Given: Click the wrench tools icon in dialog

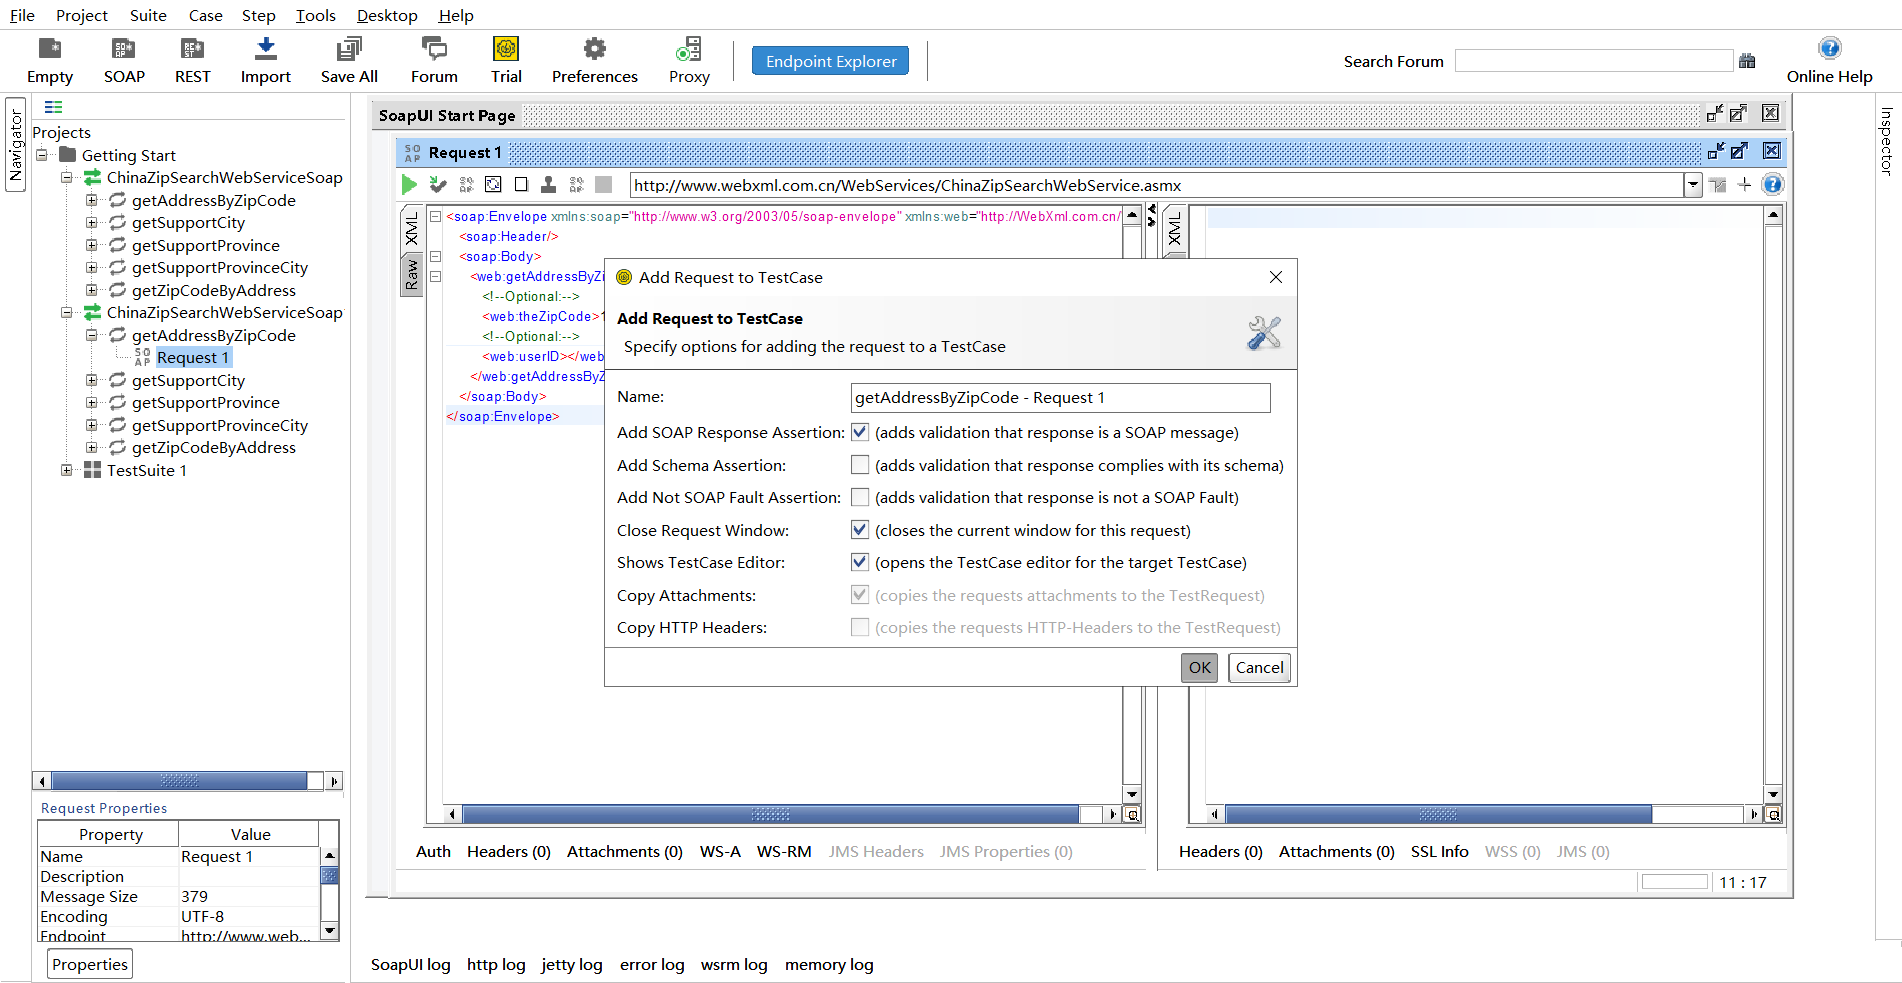Looking at the screenshot, I should 1264,333.
